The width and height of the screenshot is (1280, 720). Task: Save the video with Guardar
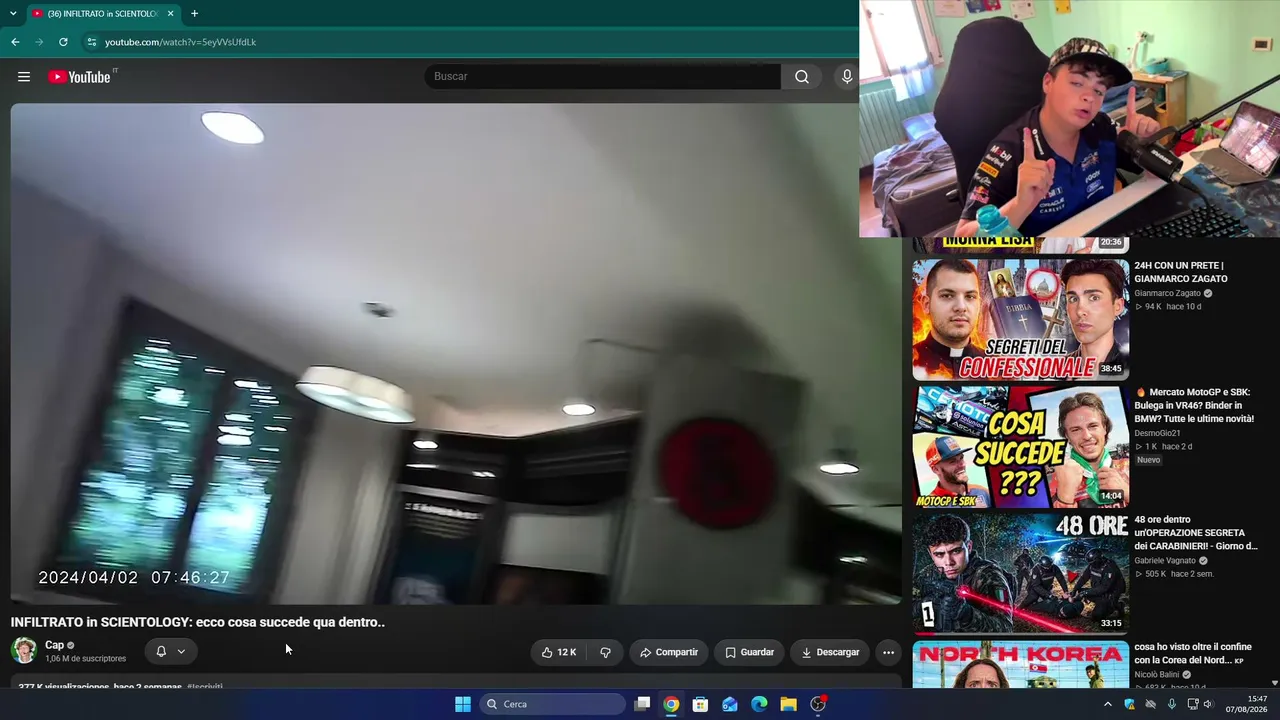[x=749, y=652]
